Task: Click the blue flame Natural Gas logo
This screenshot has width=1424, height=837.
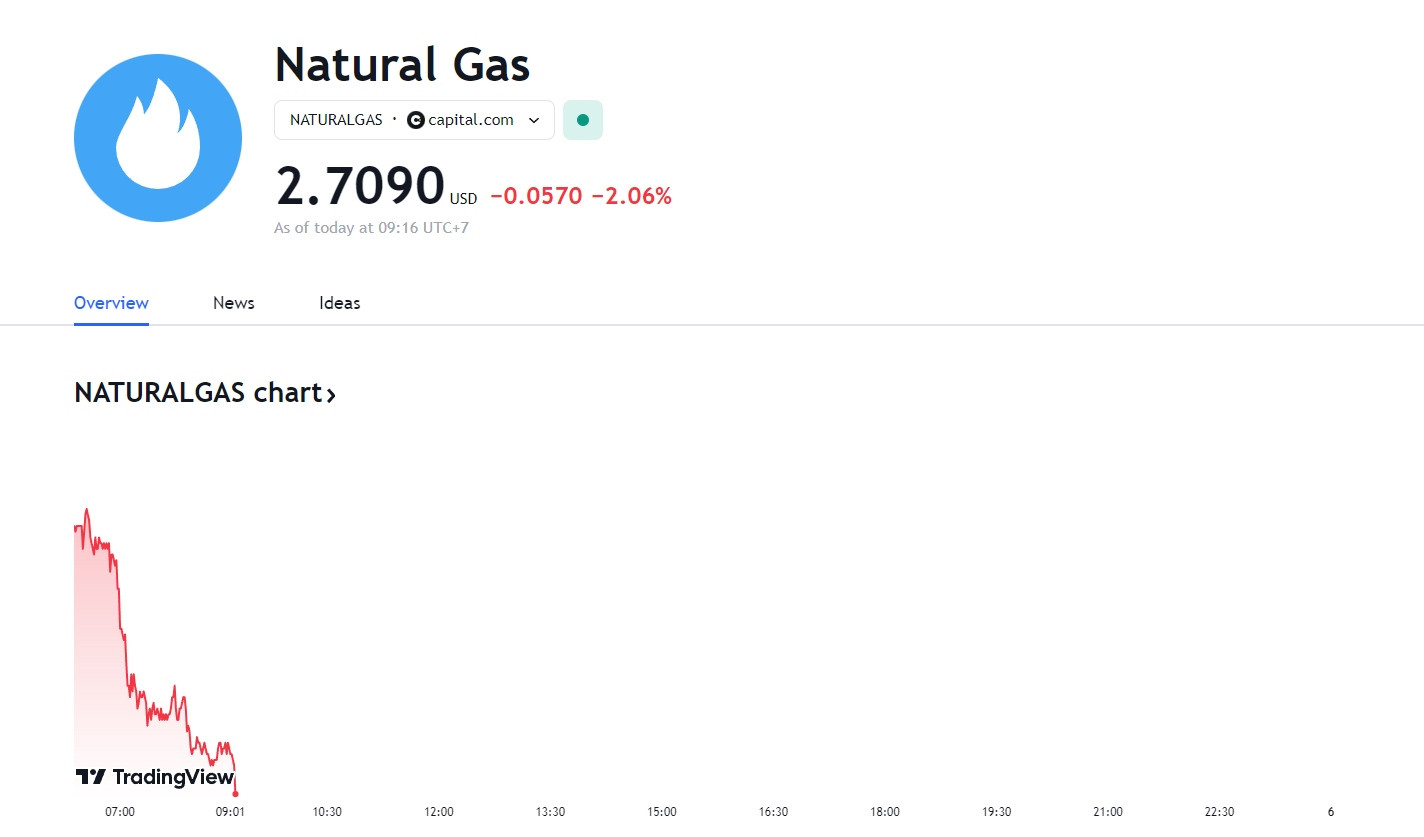Action: coord(158,138)
